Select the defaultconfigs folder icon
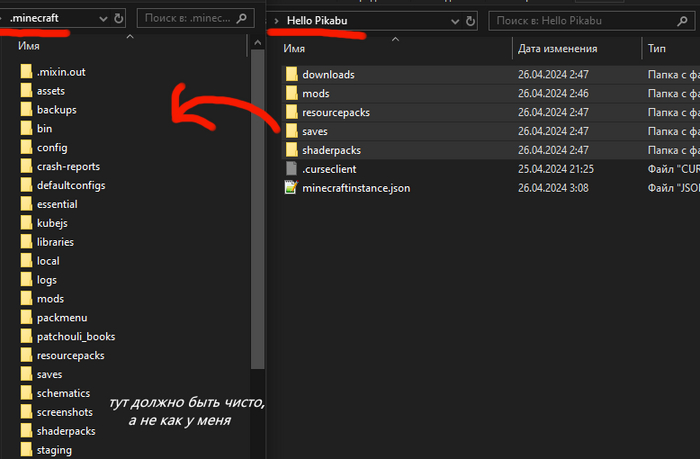700x459 pixels. tap(26, 185)
